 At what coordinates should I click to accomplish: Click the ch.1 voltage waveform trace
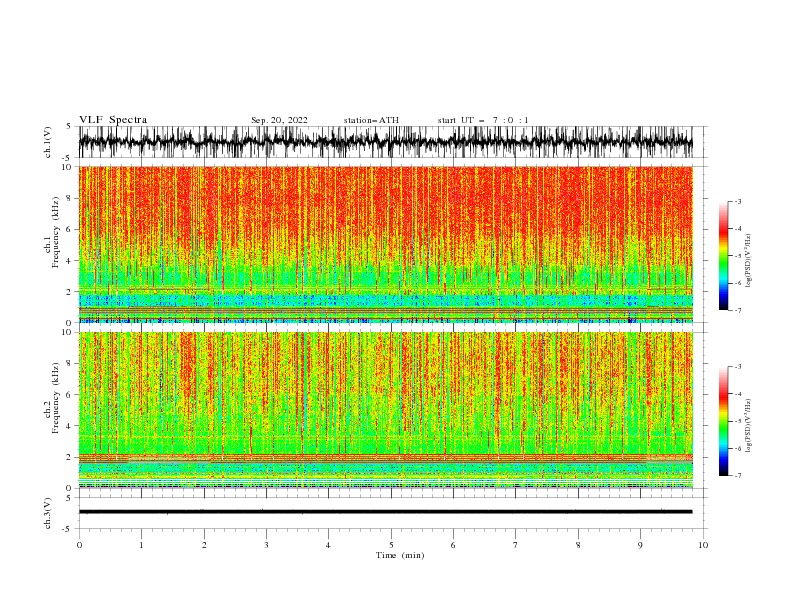pyautogui.click(x=385, y=142)
